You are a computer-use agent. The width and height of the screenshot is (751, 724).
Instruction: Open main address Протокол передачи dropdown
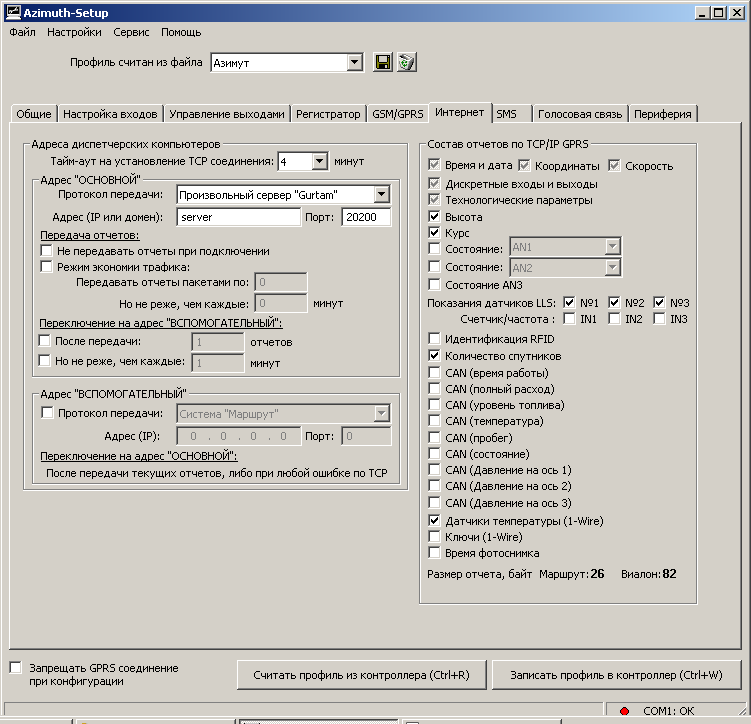click(x=382, y=194)
